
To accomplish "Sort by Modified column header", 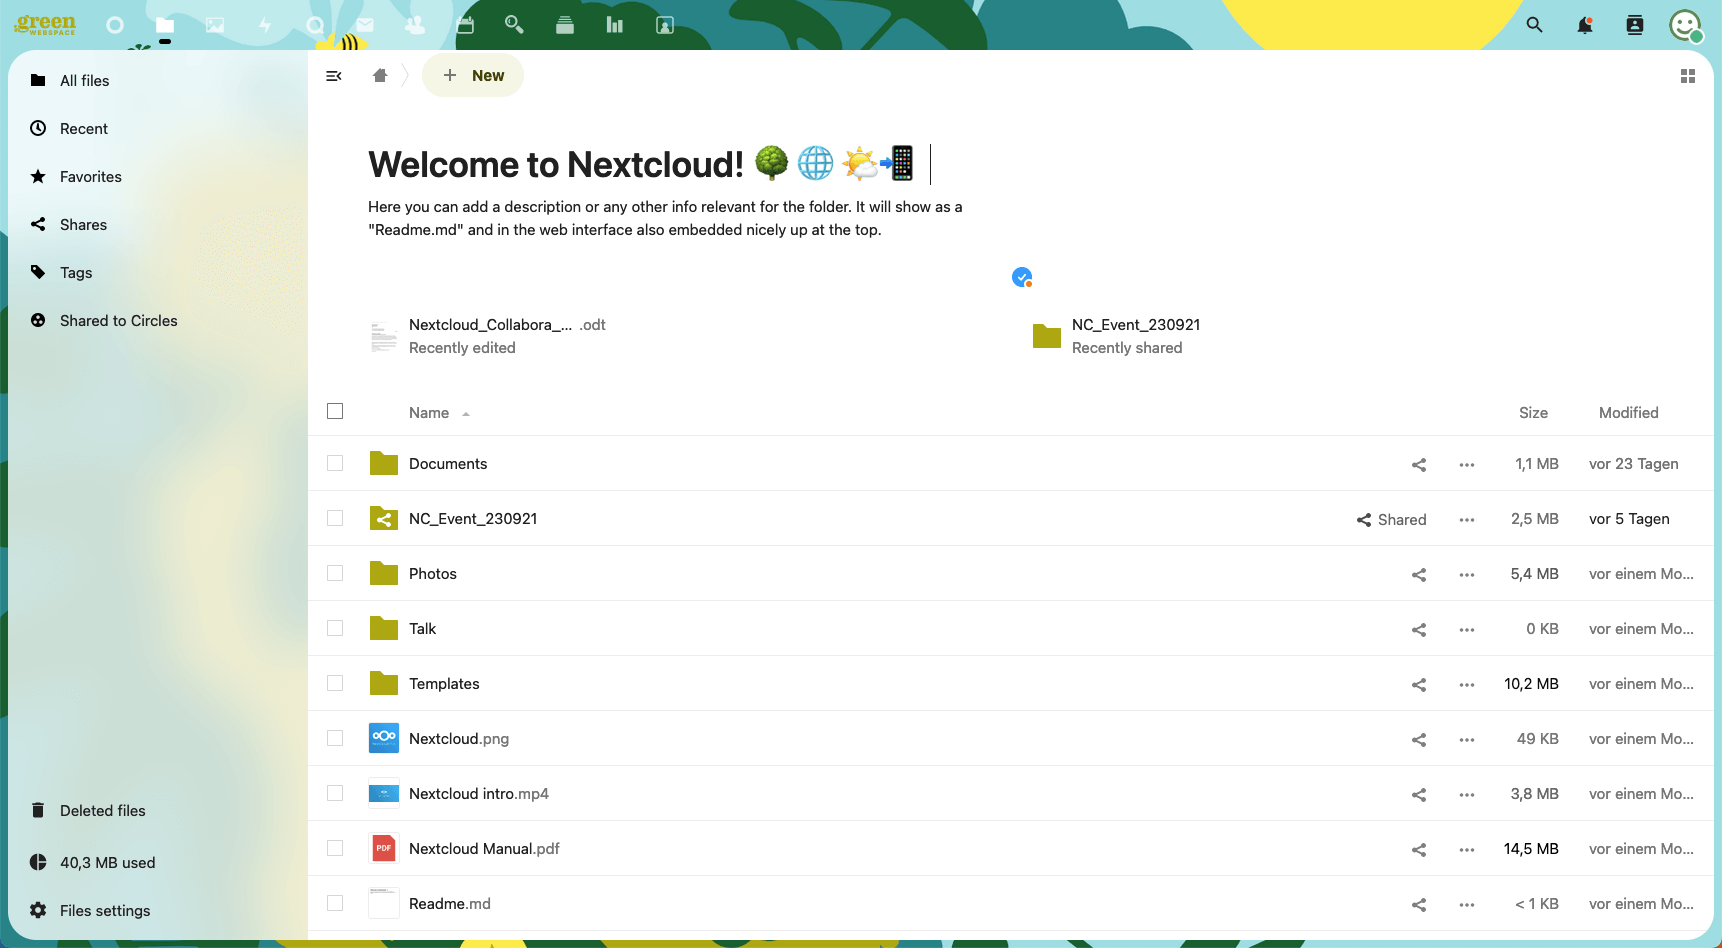I will click(1628, 413).
